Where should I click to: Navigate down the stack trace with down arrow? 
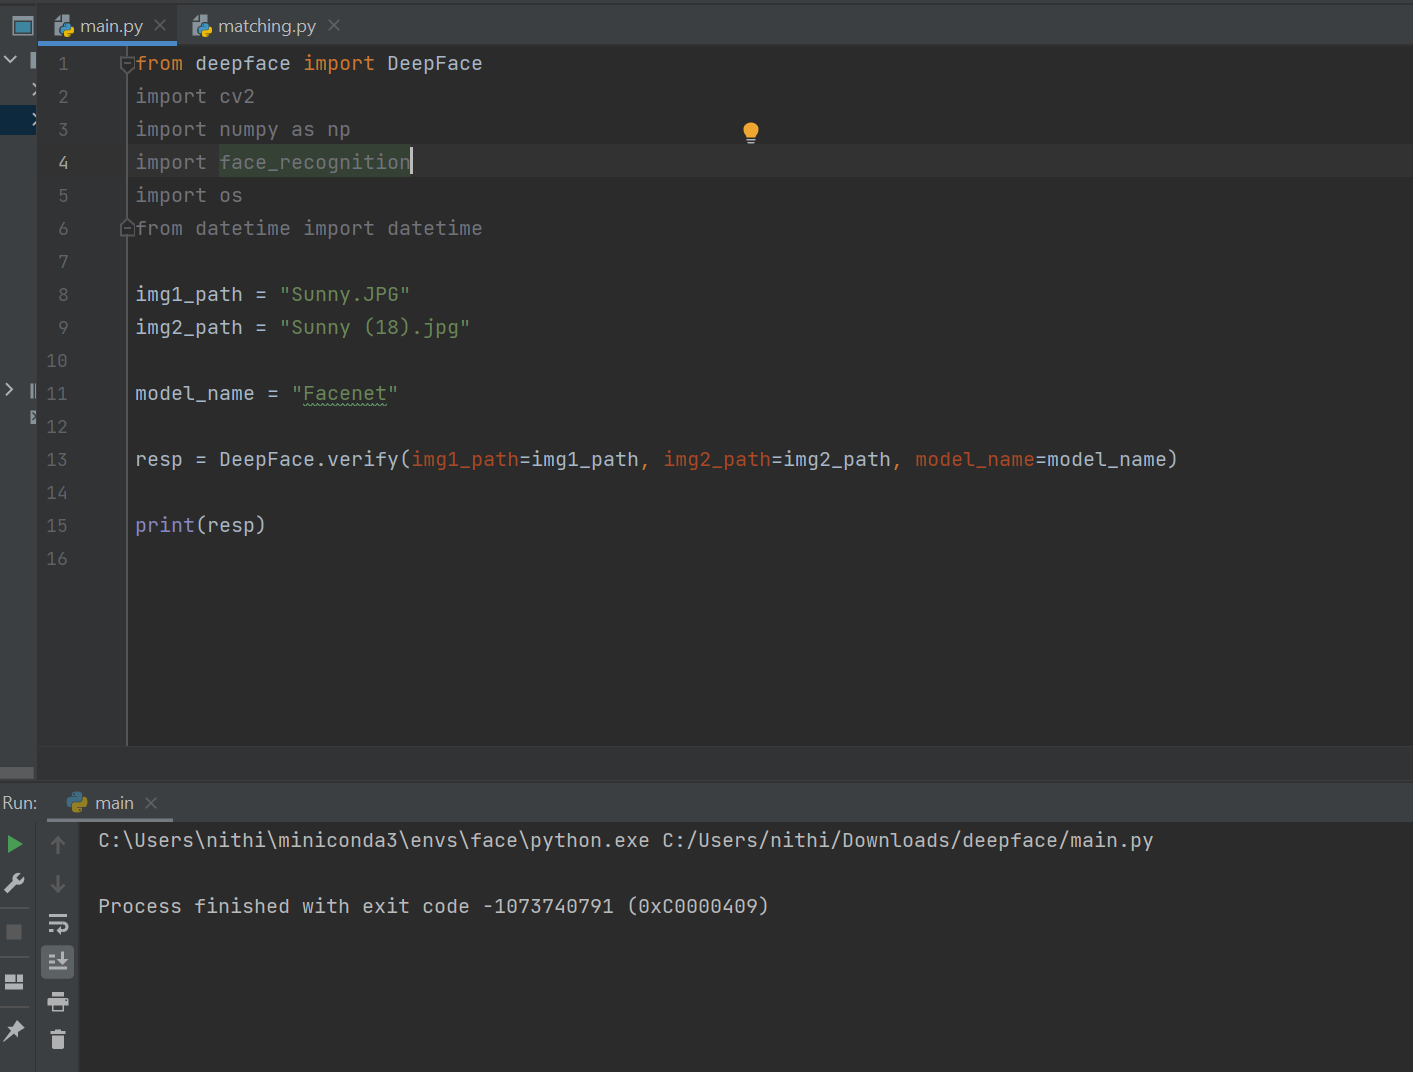click(x=58, y=885)
